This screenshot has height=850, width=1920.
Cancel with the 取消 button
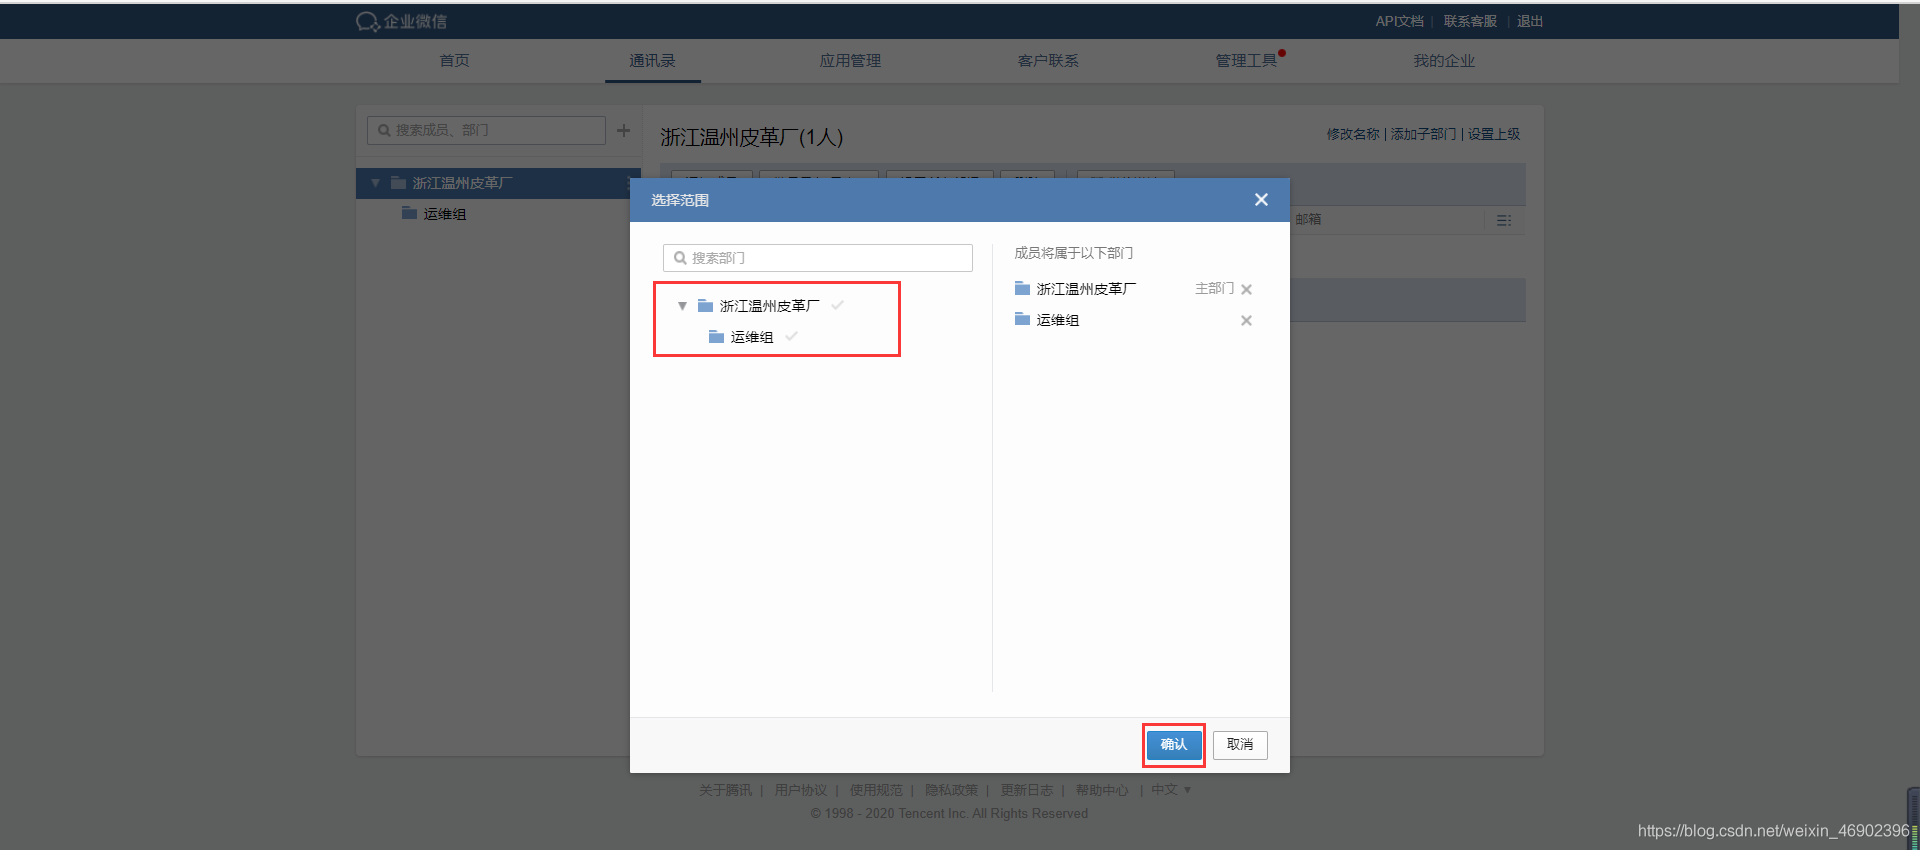pyautogui.click(x=1240, y=744)
